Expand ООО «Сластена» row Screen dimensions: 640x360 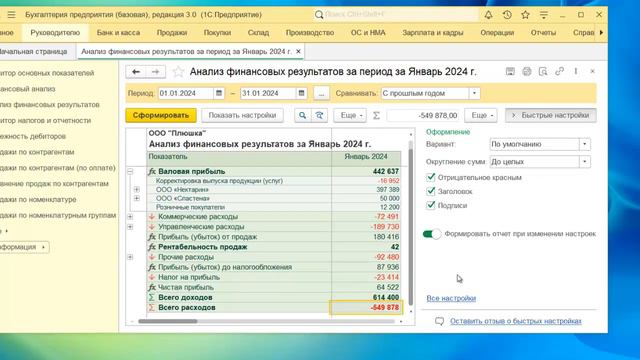click(137, 198)
